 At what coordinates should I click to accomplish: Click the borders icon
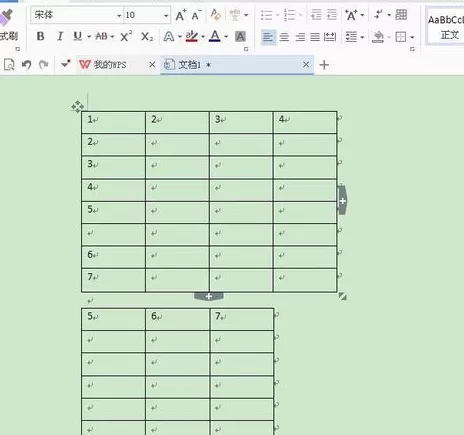401,37
